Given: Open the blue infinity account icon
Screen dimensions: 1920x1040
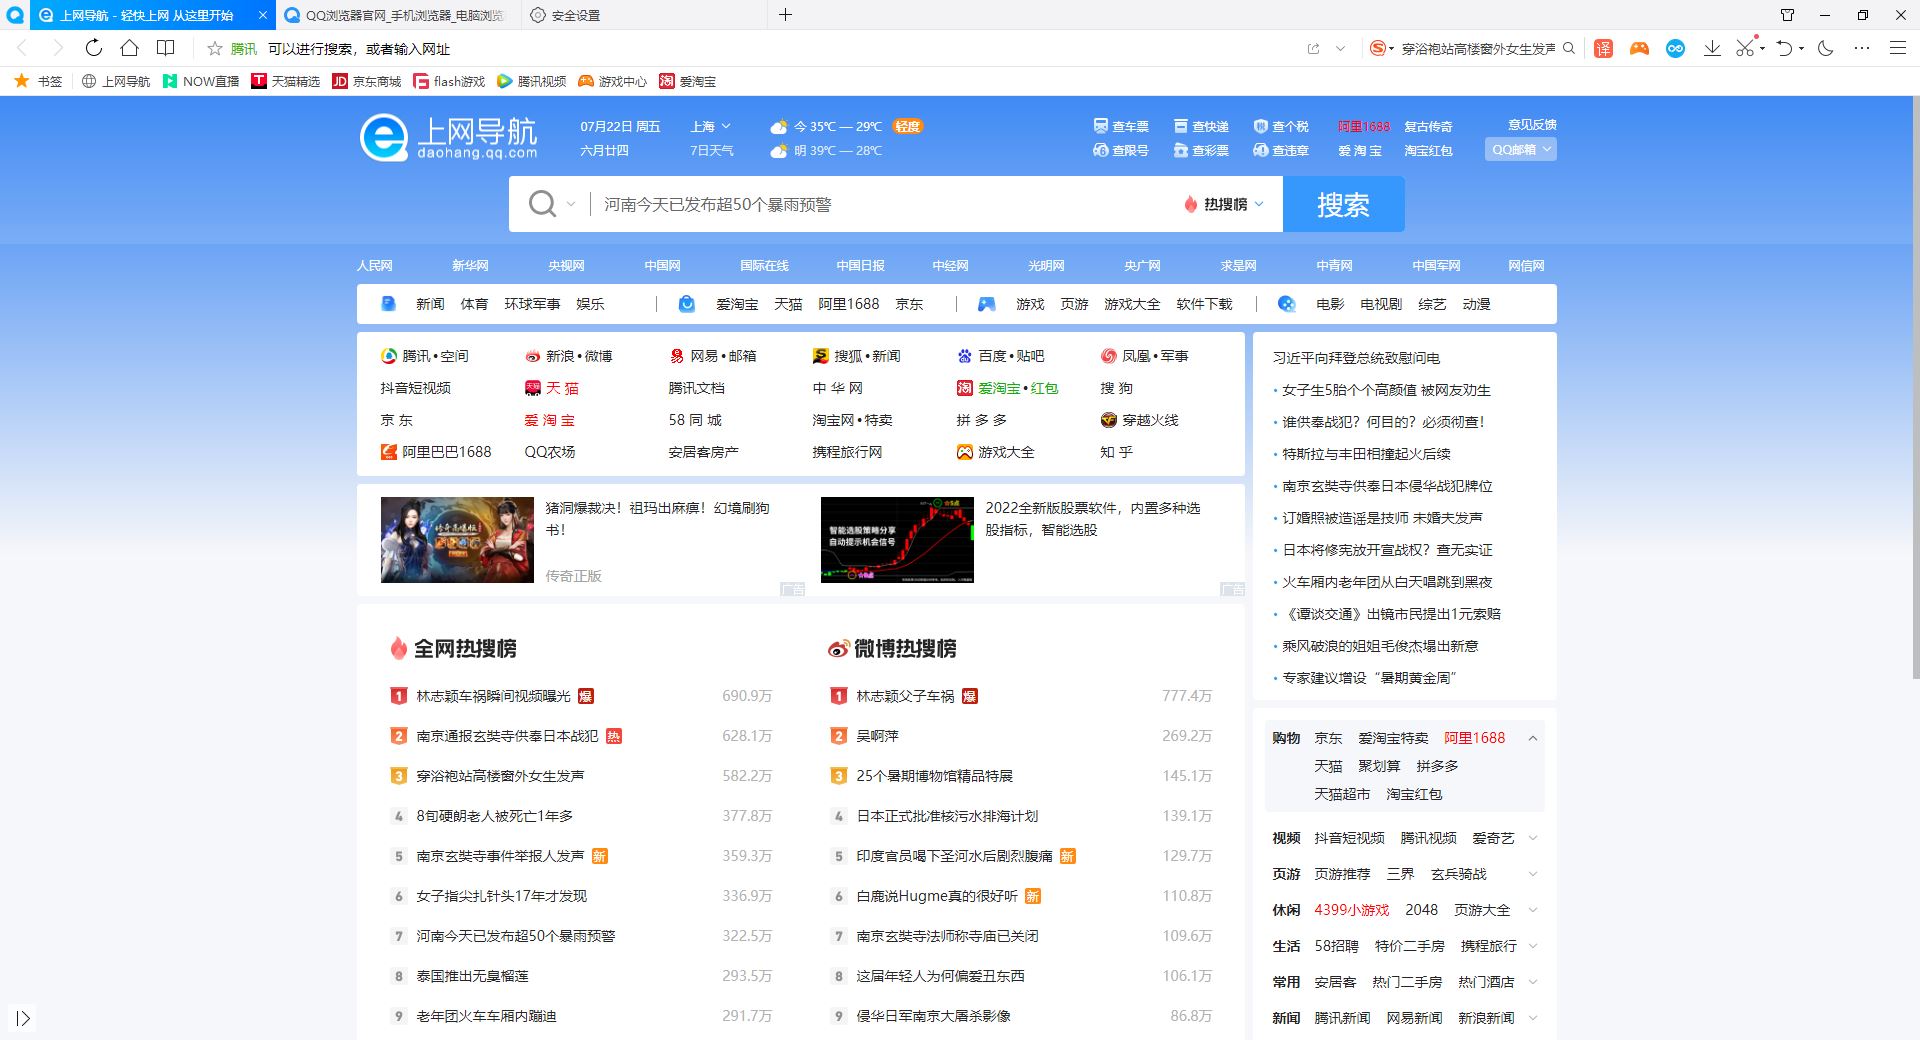Looking at the screenshot, I should pos(1675,47).
